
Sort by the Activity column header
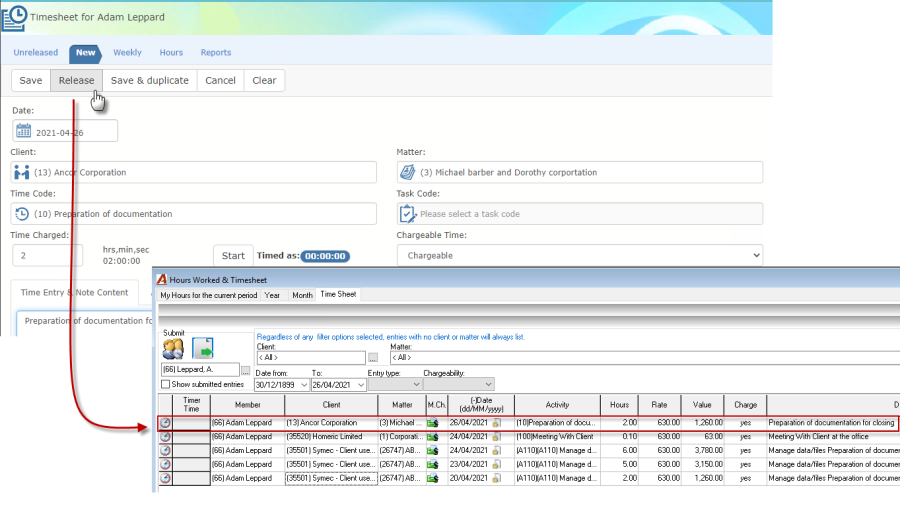tap(557, 405)
